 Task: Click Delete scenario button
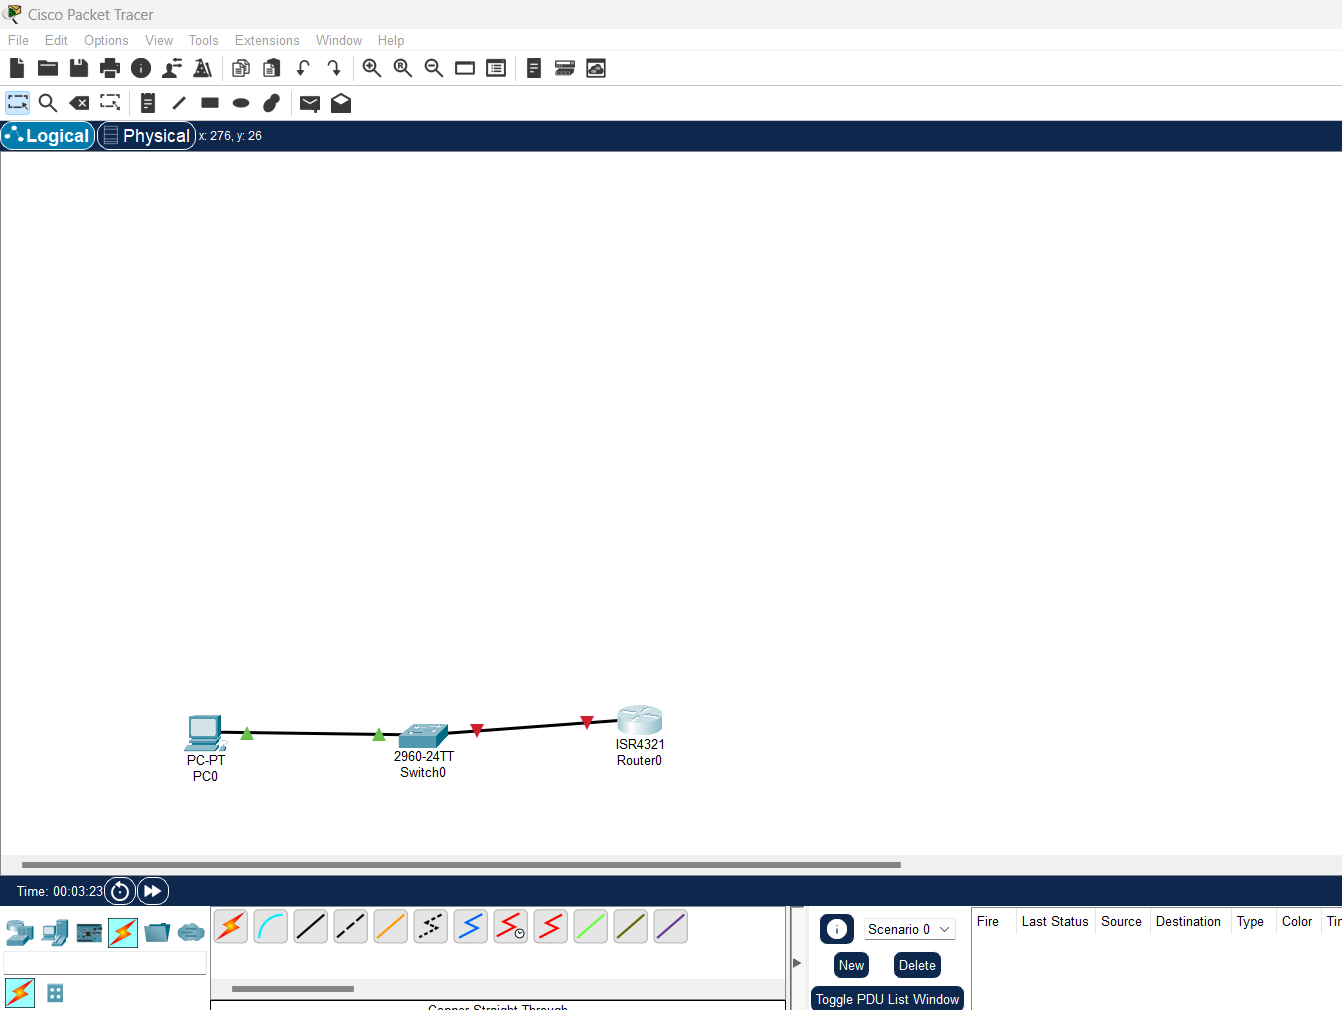tap(917, 965)
